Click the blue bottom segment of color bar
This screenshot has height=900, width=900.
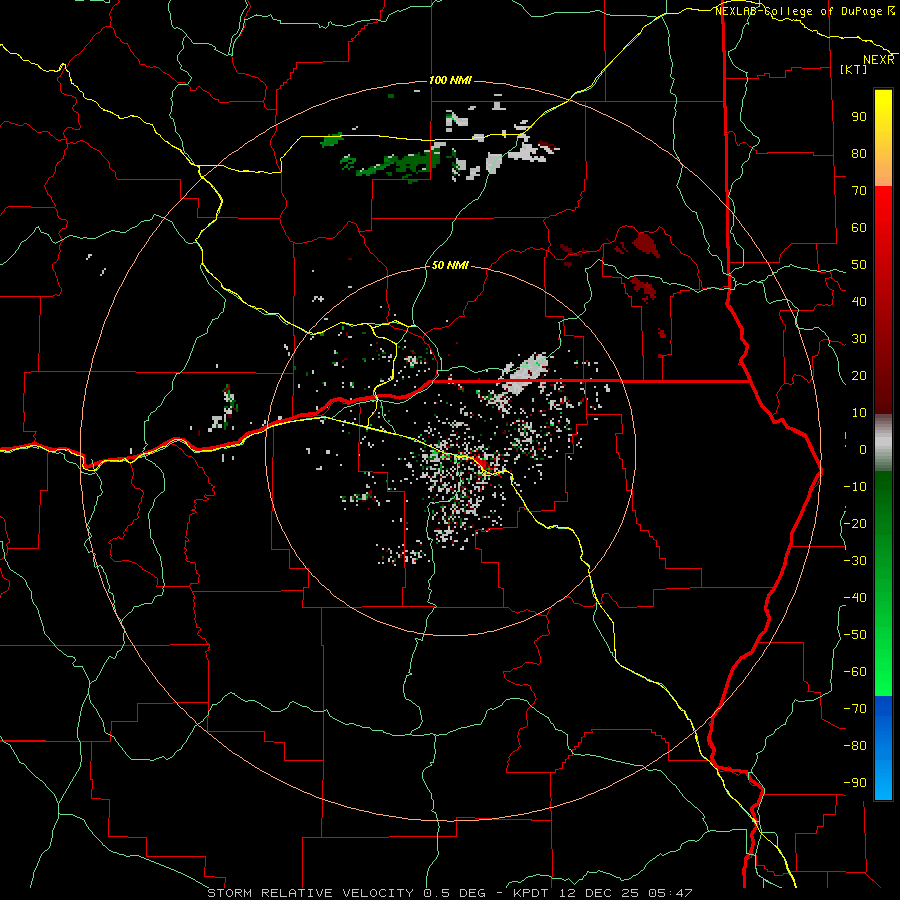(883, 748)
